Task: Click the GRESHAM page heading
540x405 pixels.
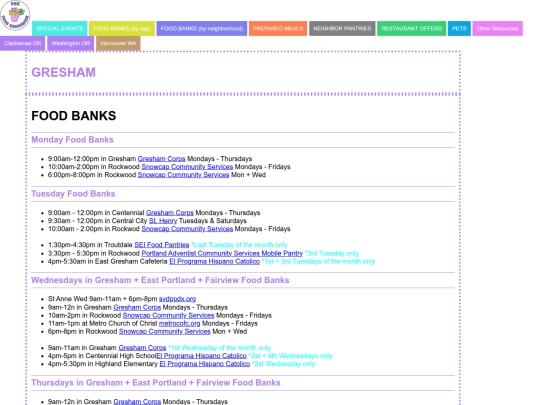Action: click(x=63, y=72)
